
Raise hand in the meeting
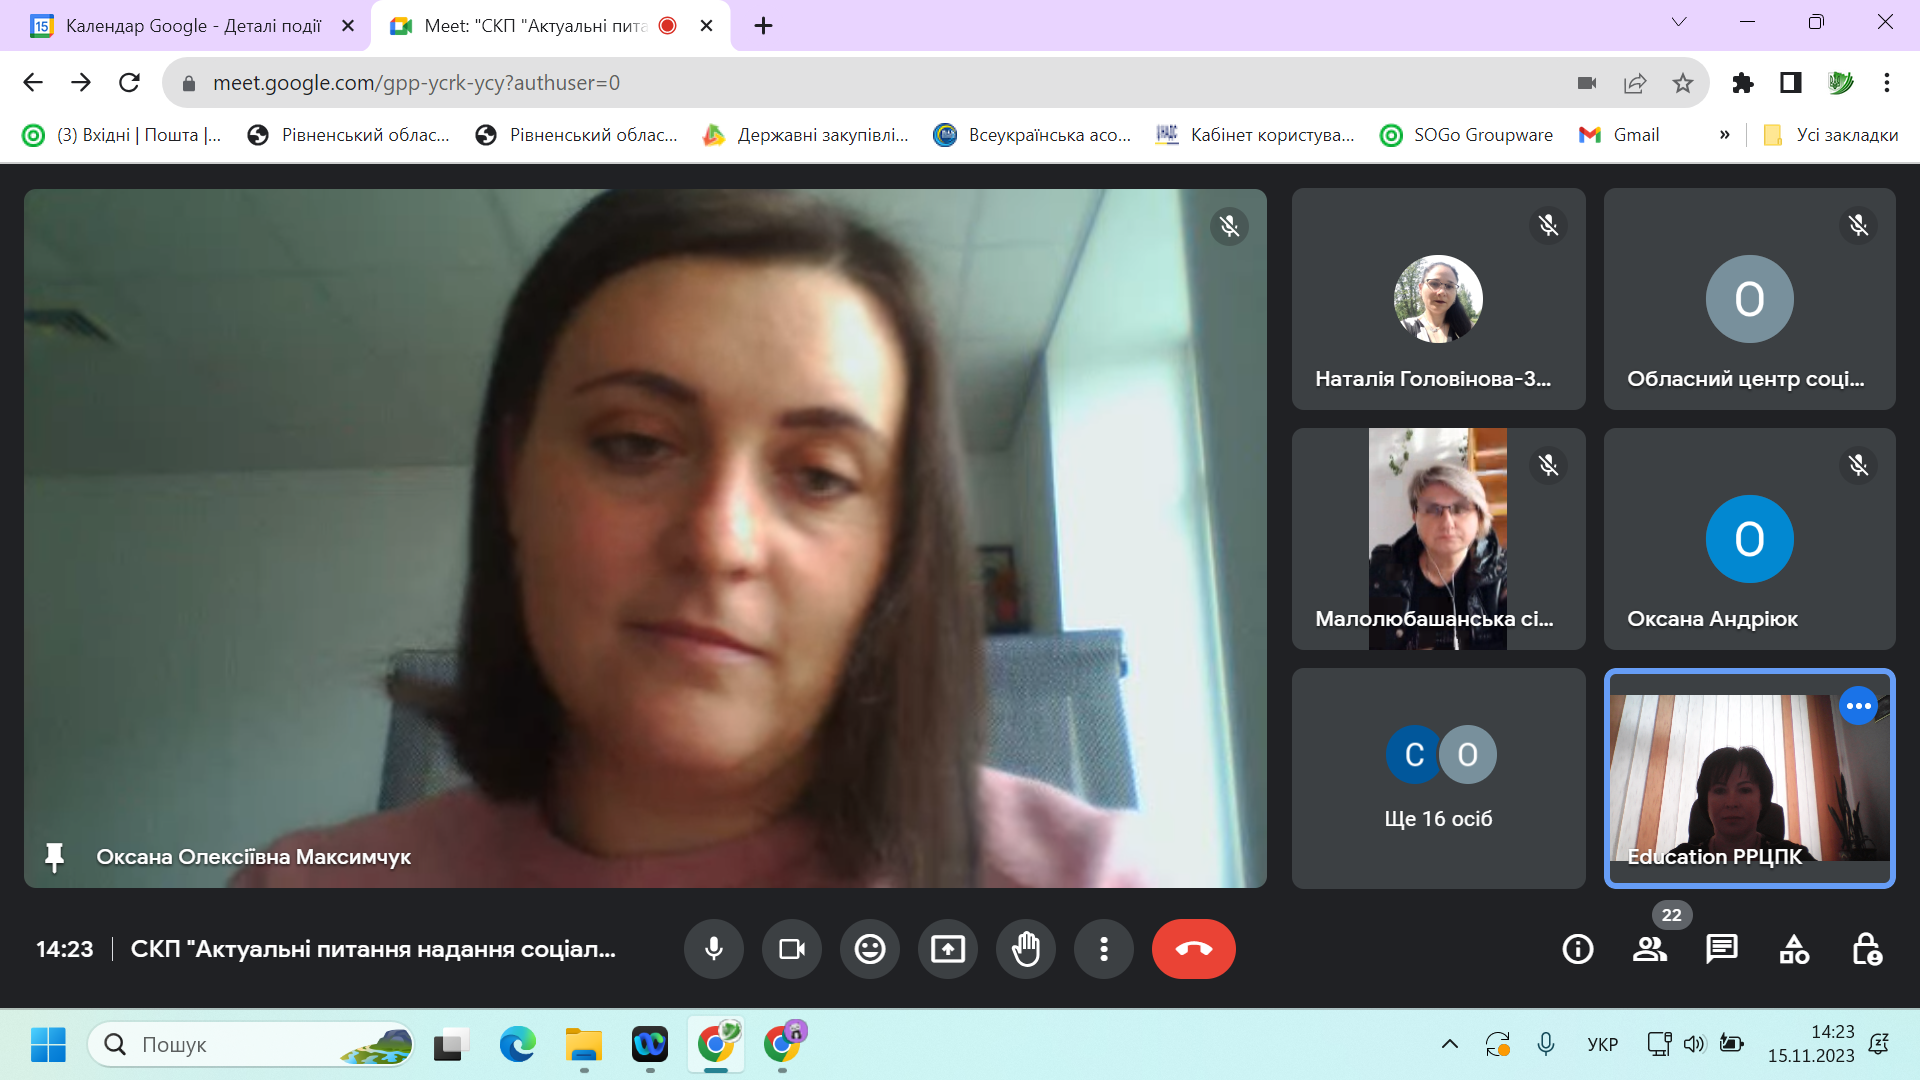(x=1025, y=948)
